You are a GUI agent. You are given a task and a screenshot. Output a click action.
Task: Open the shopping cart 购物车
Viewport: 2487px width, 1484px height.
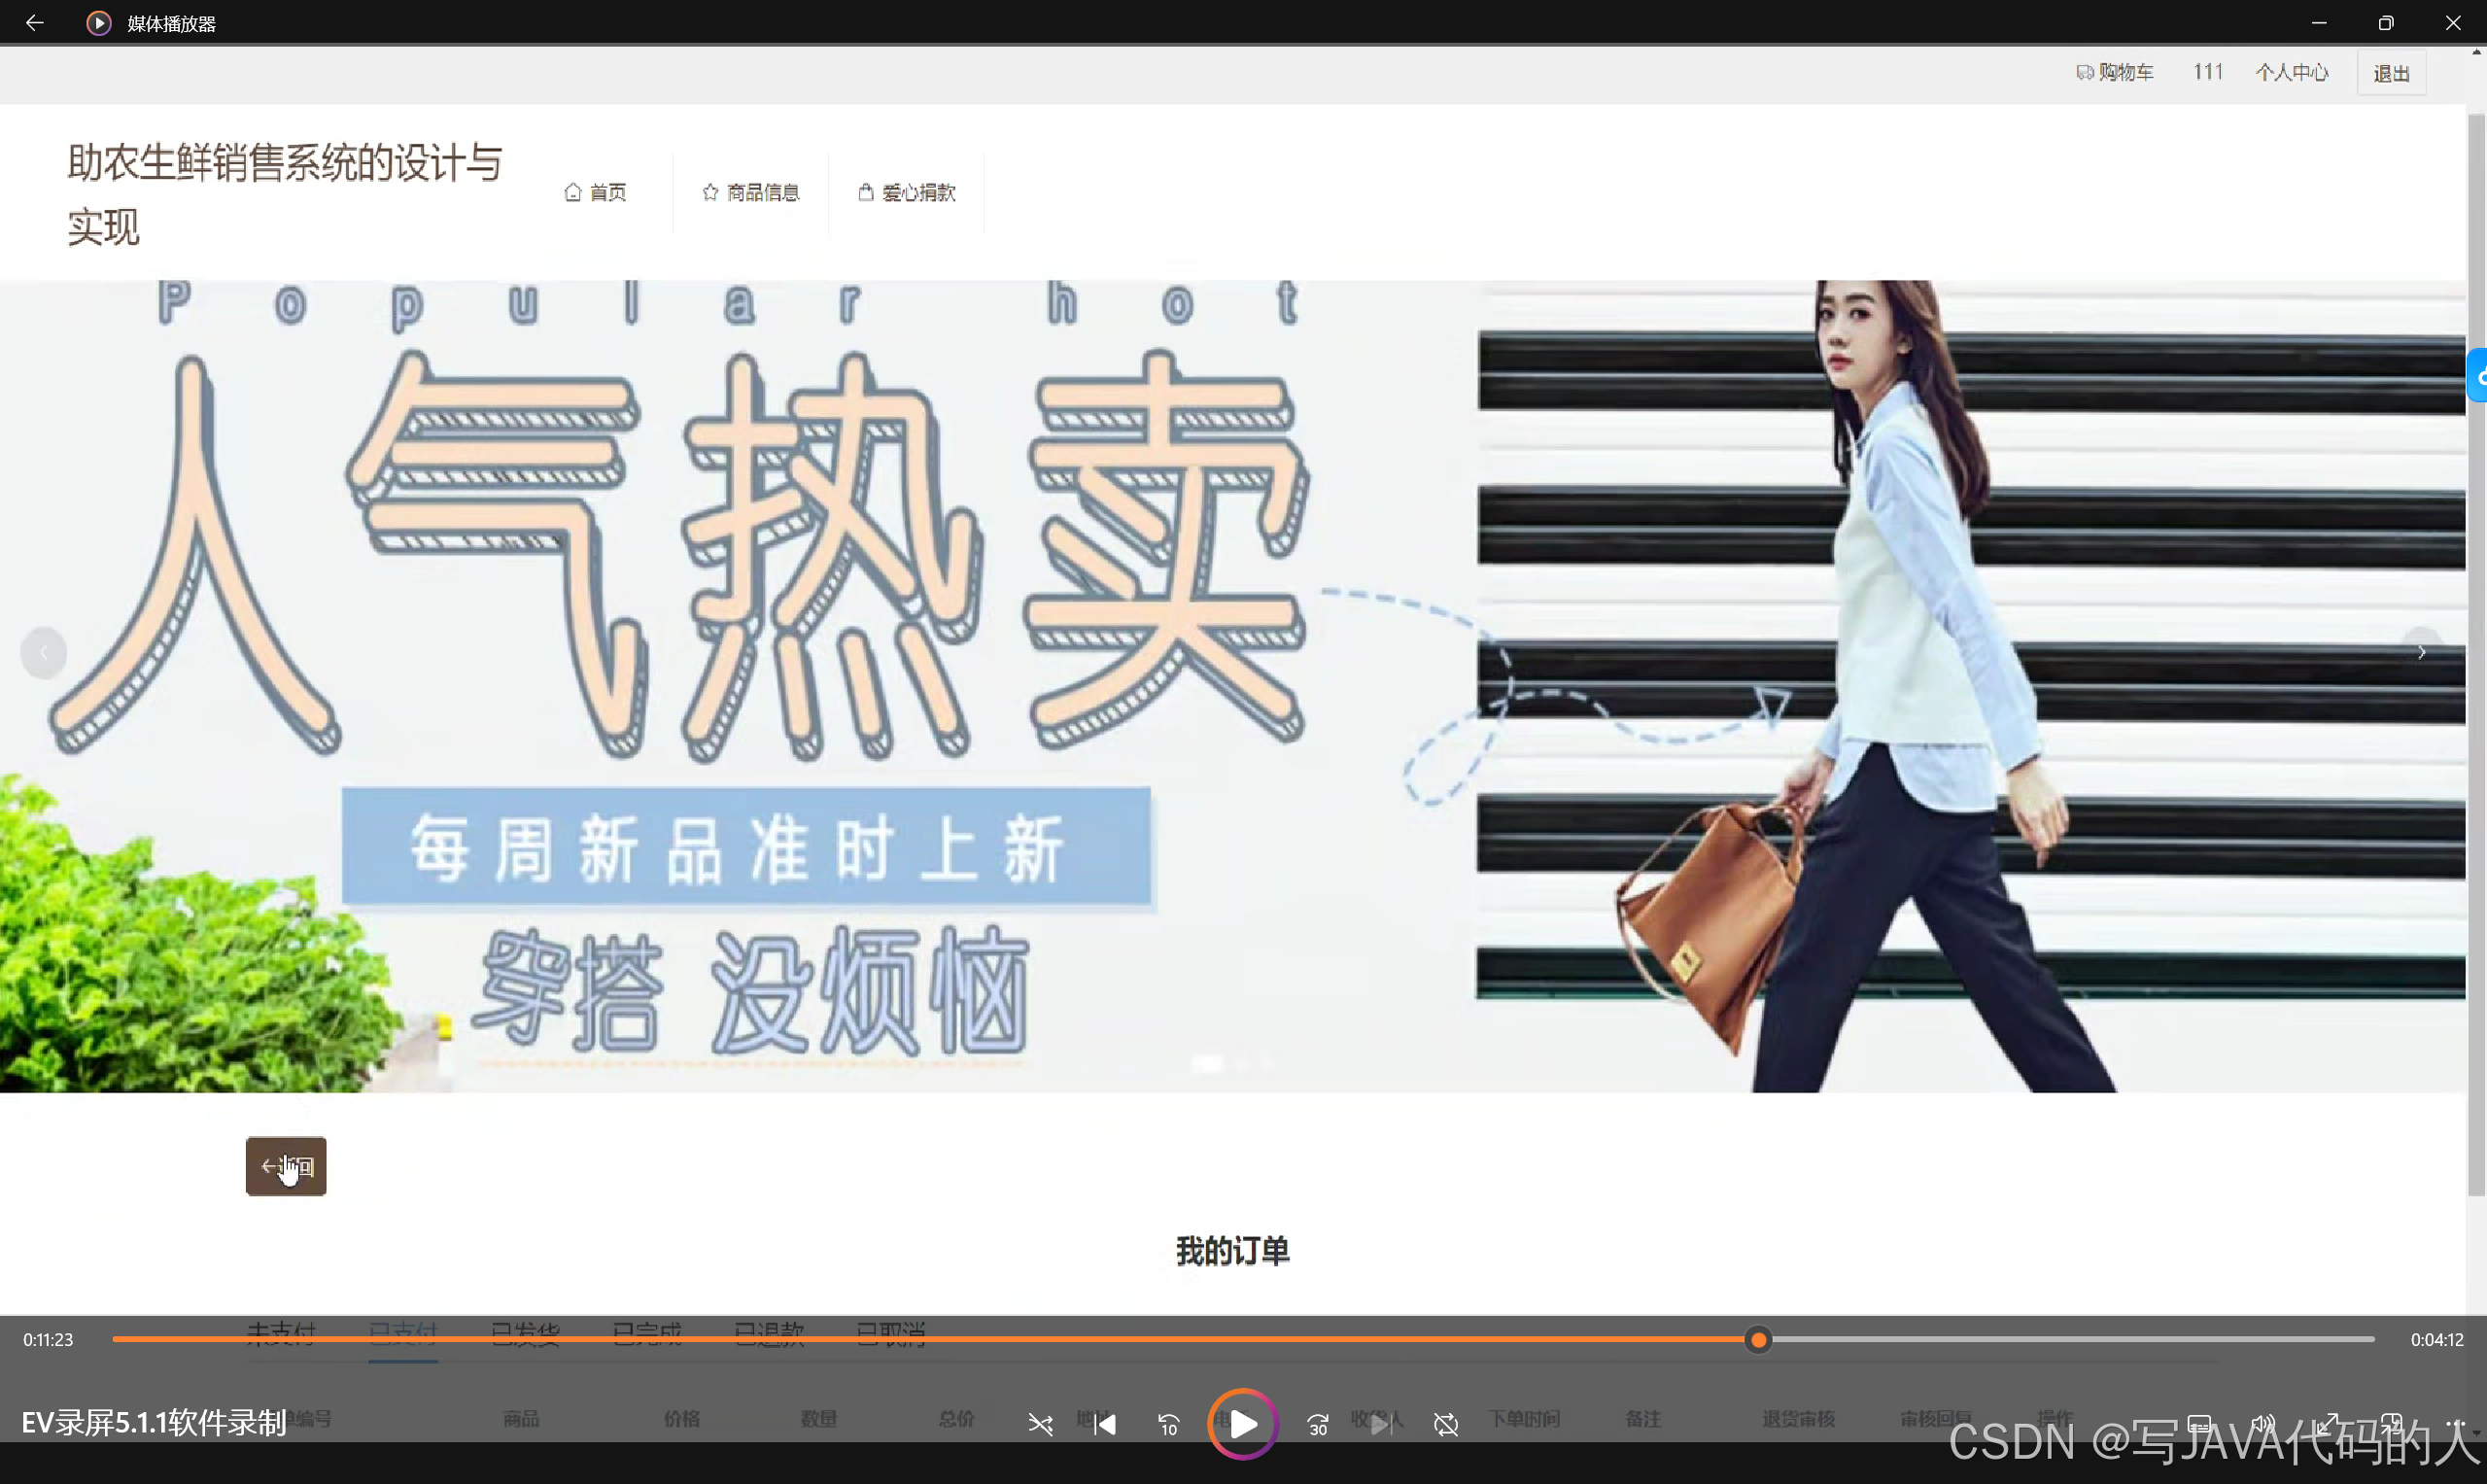2114,72
